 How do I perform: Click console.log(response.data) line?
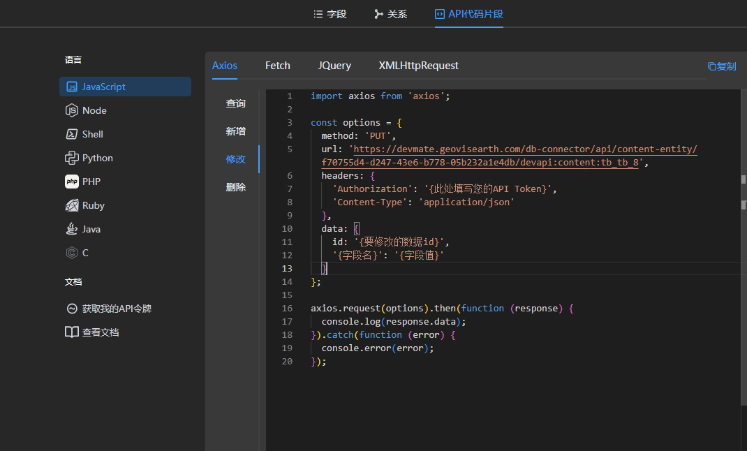[394, 322]
